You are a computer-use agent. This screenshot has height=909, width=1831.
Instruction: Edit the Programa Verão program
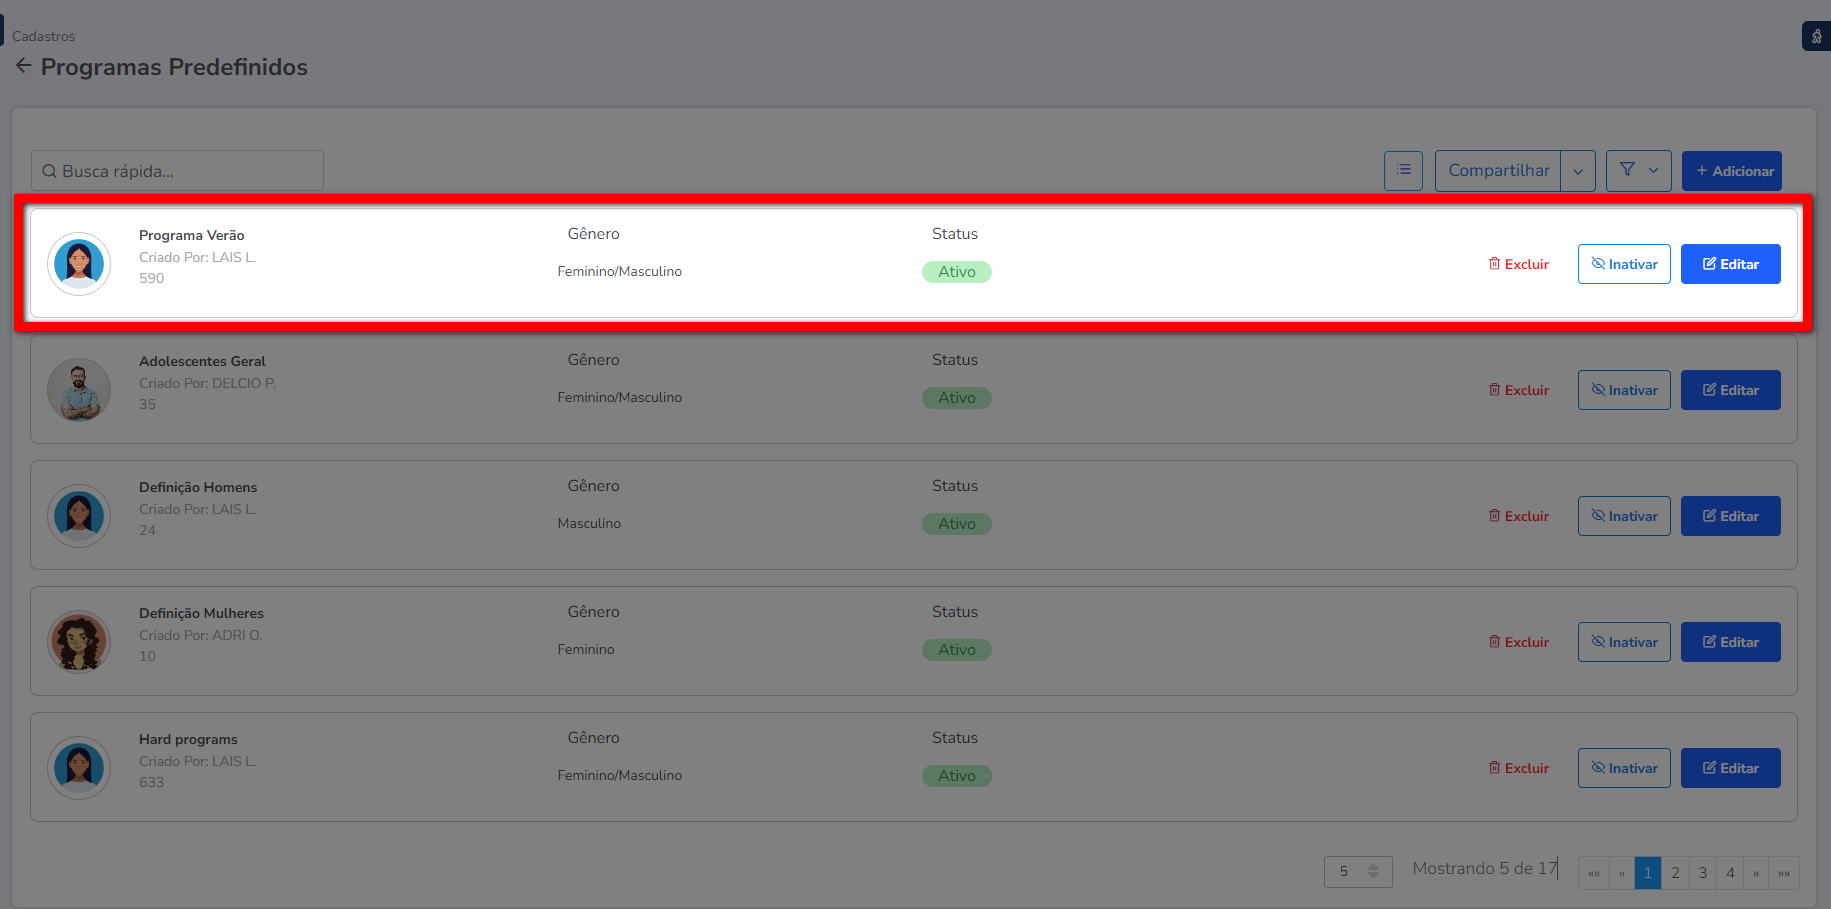[1730, 264]
